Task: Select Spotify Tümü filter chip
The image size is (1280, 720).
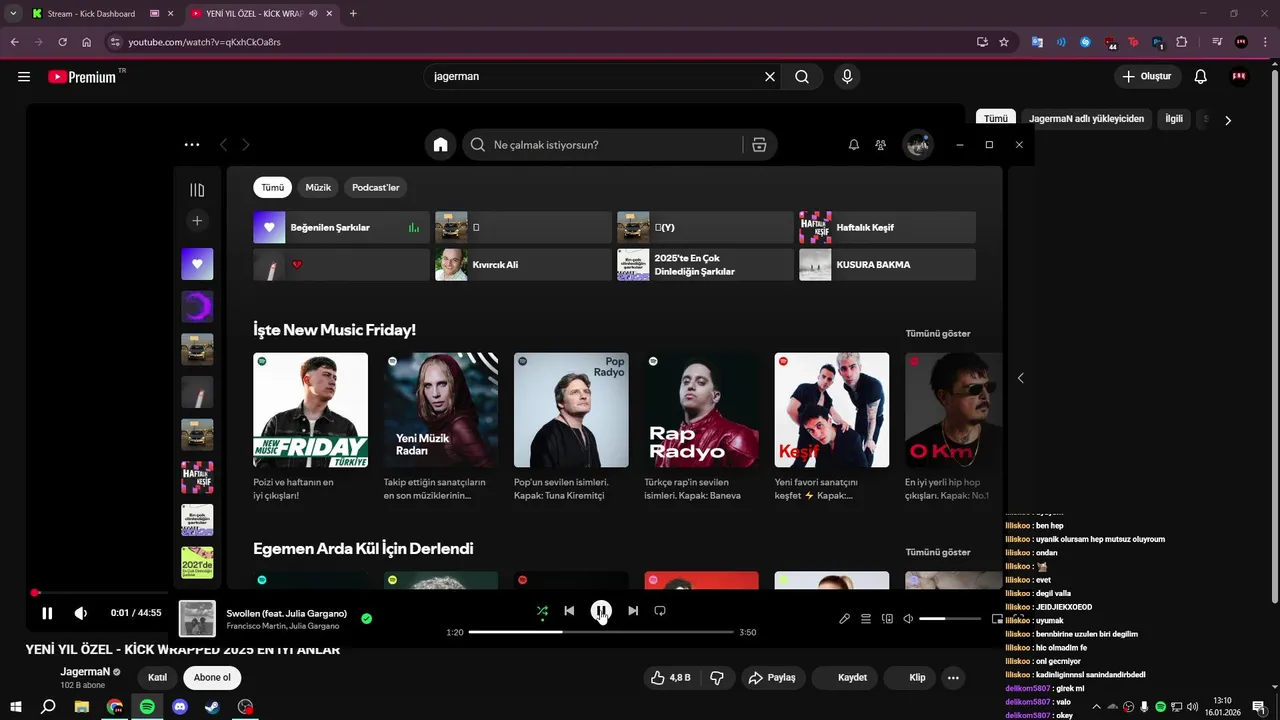Action: pyautogui.click(x=273, y=187)
